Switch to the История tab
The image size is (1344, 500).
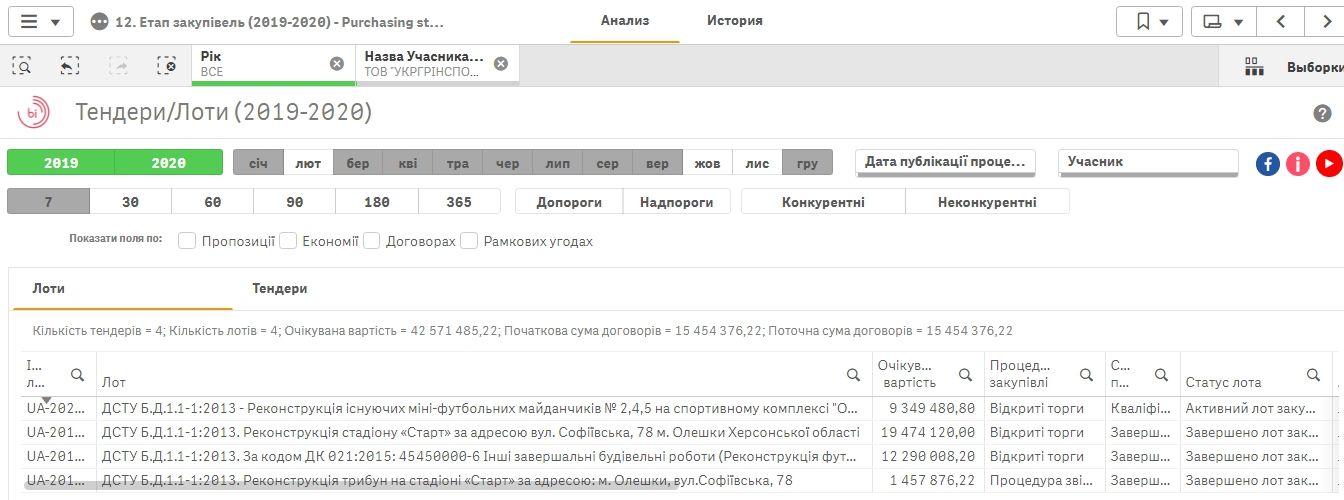(x=735, y=21)
